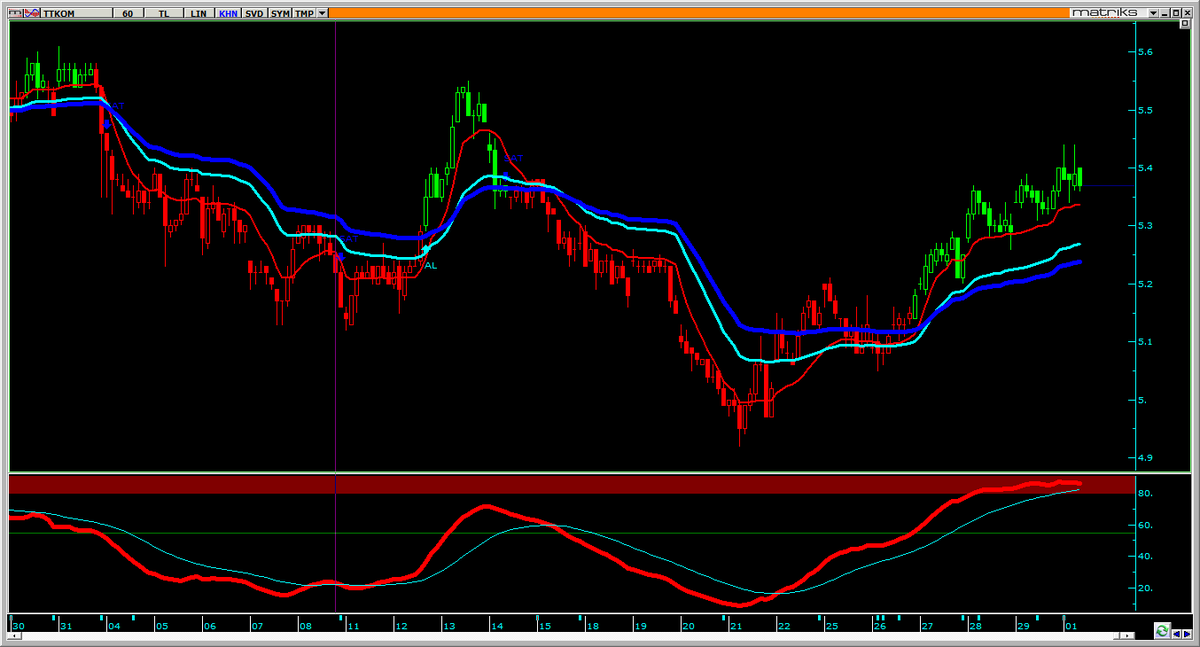Click price label 5.3 on price axis
The height and width of the screenshot is (647, 1200).
coord(1146,226)
